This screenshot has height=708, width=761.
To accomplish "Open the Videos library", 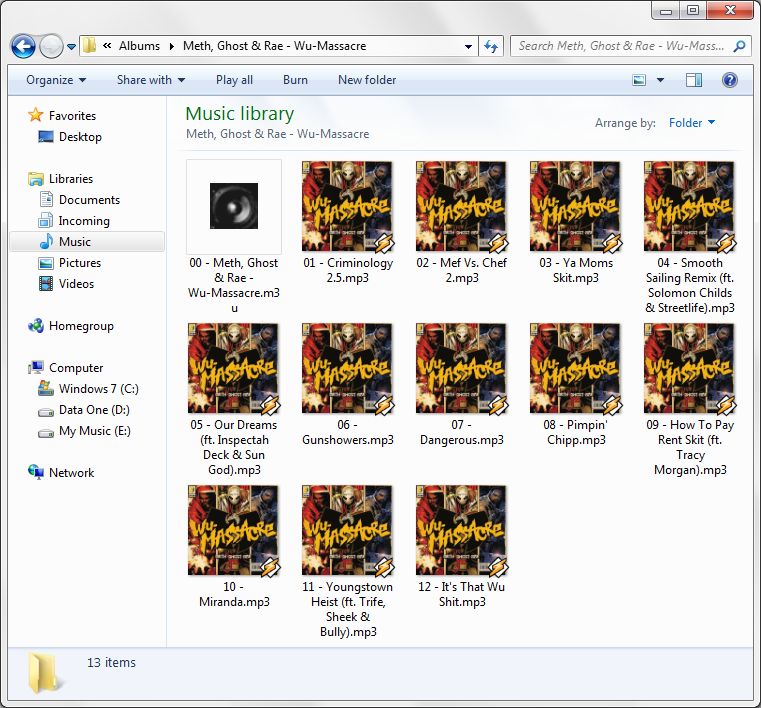I will pyautogui.click(x=76, y=284).
